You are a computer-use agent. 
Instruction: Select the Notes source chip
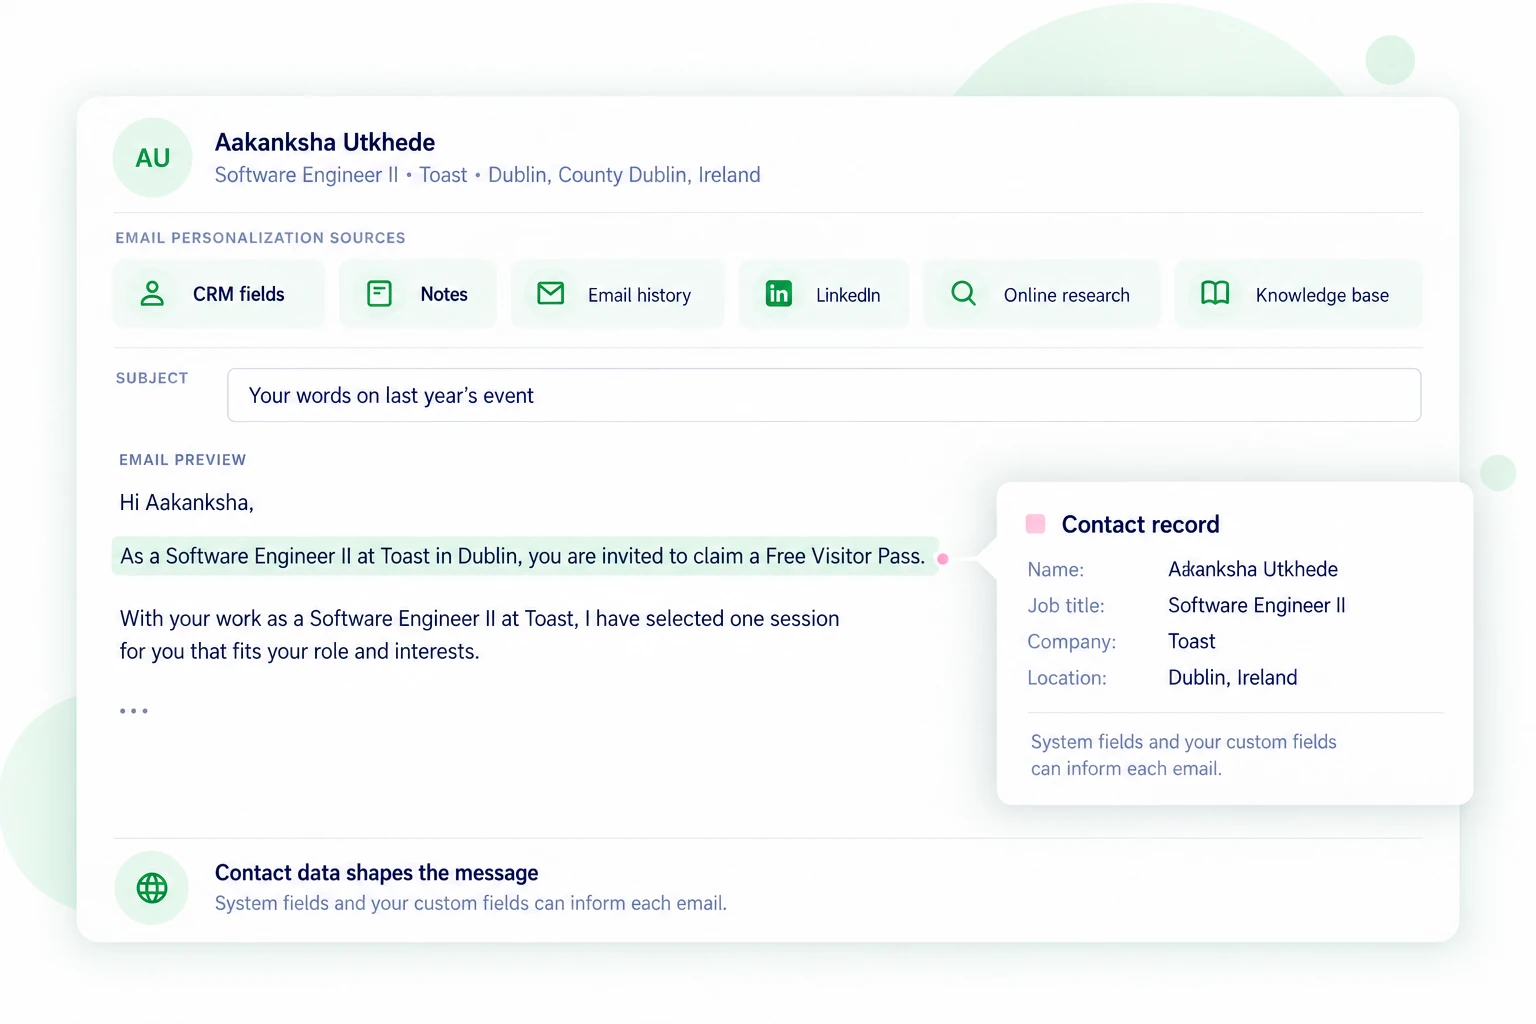click(418, 294)
